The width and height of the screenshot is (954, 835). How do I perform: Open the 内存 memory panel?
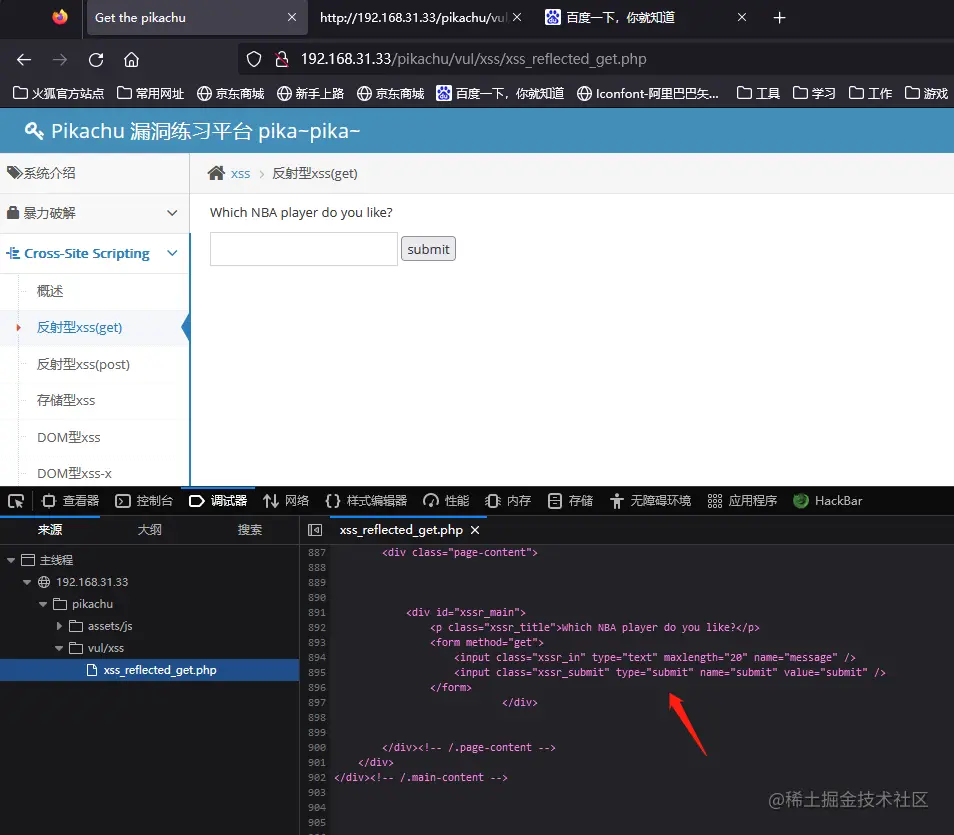click(x=508, y=501)
